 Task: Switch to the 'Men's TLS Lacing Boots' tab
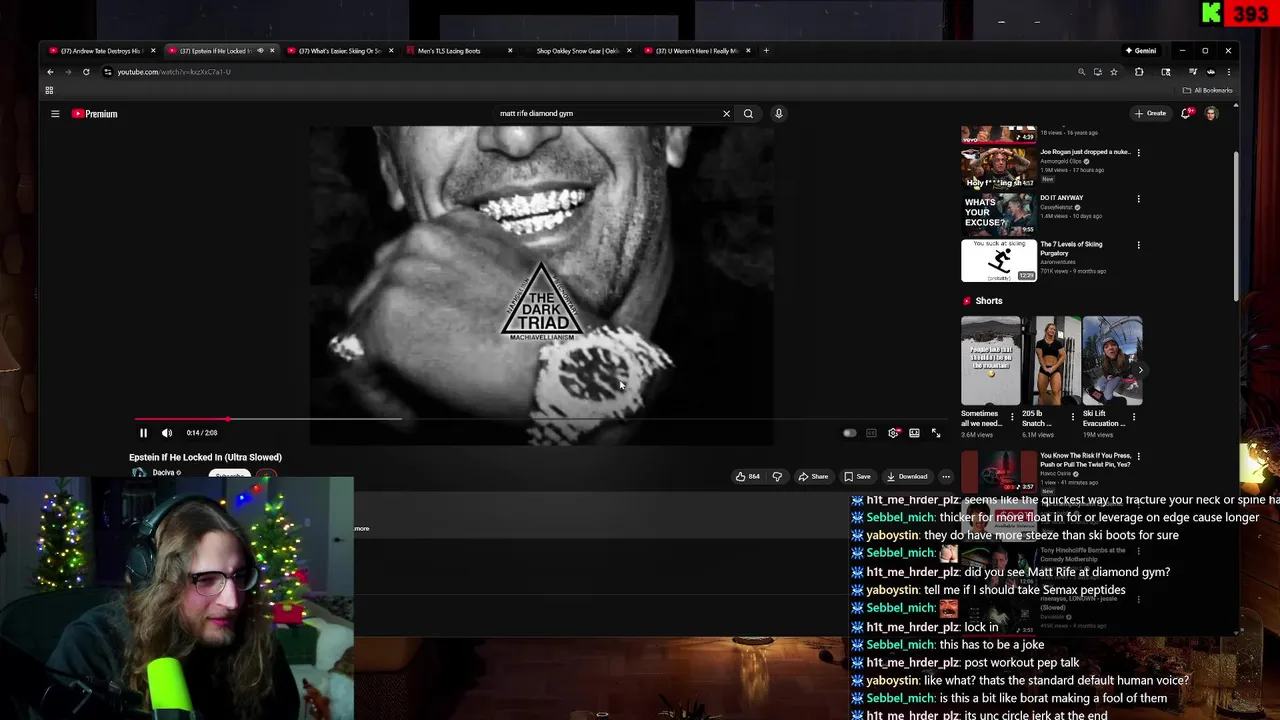pos(450,51)
